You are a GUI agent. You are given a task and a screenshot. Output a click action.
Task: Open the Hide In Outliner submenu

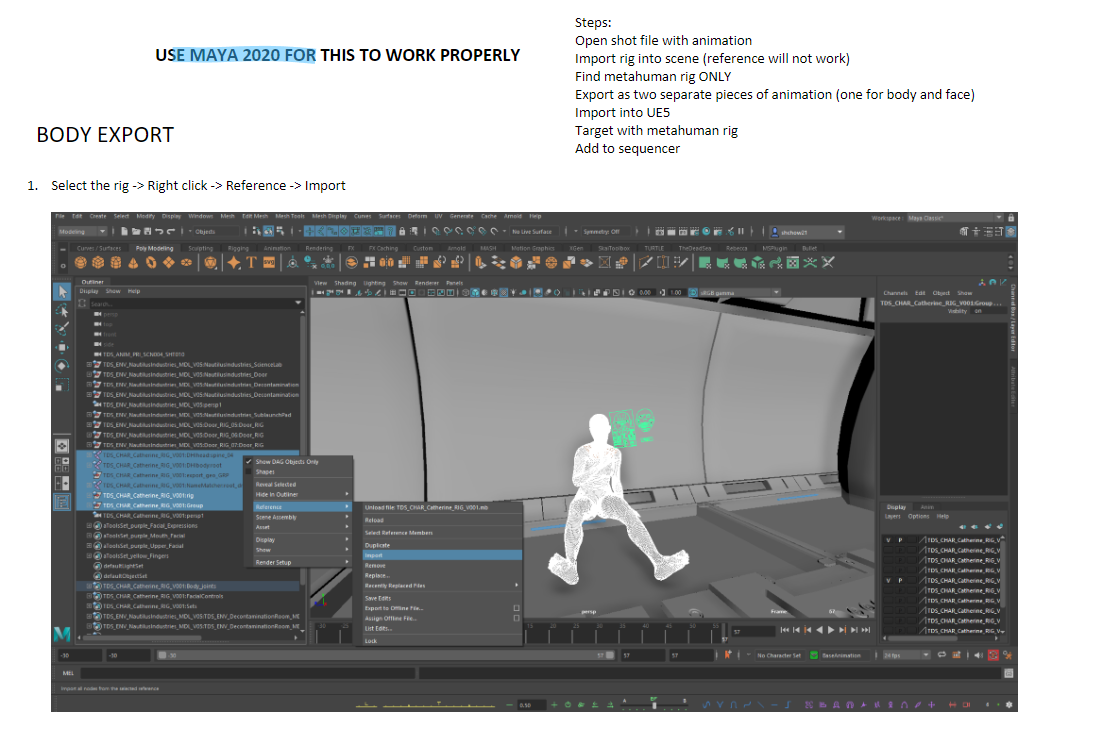[303, 494]
